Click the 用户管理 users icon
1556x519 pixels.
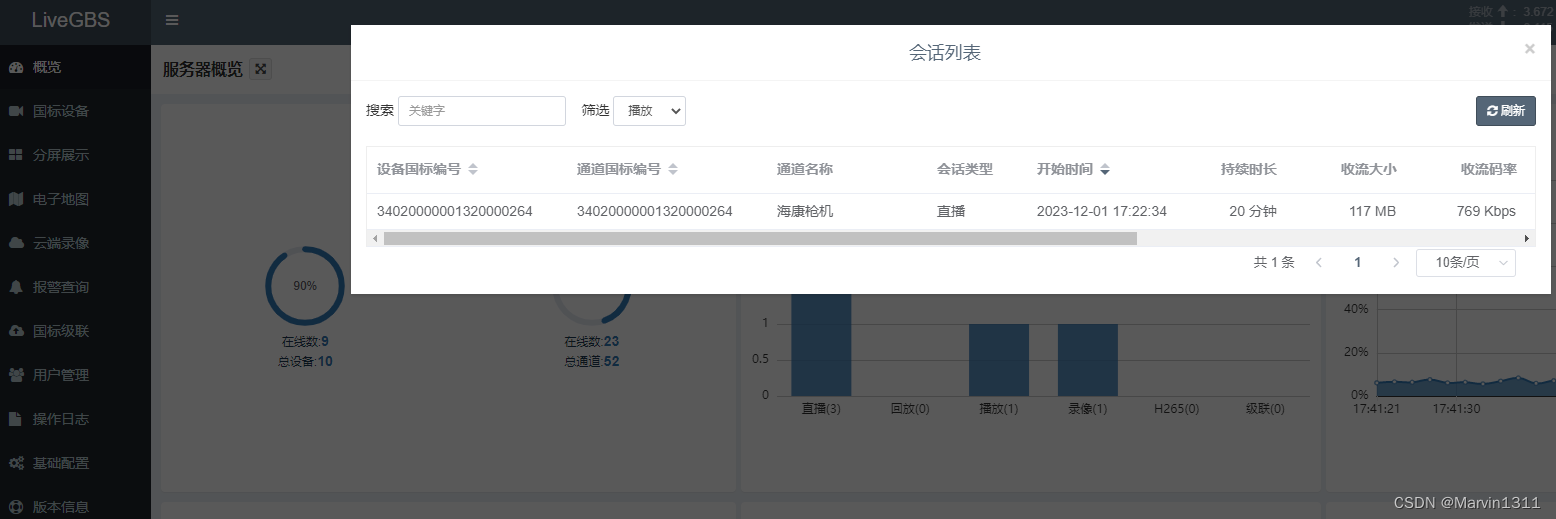point(16,375)
